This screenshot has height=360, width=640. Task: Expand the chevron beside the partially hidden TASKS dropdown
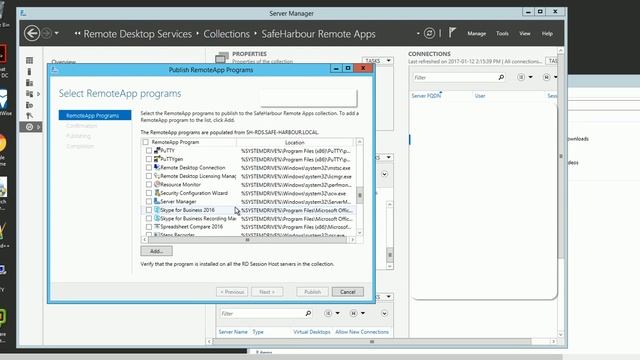(384, 174)
